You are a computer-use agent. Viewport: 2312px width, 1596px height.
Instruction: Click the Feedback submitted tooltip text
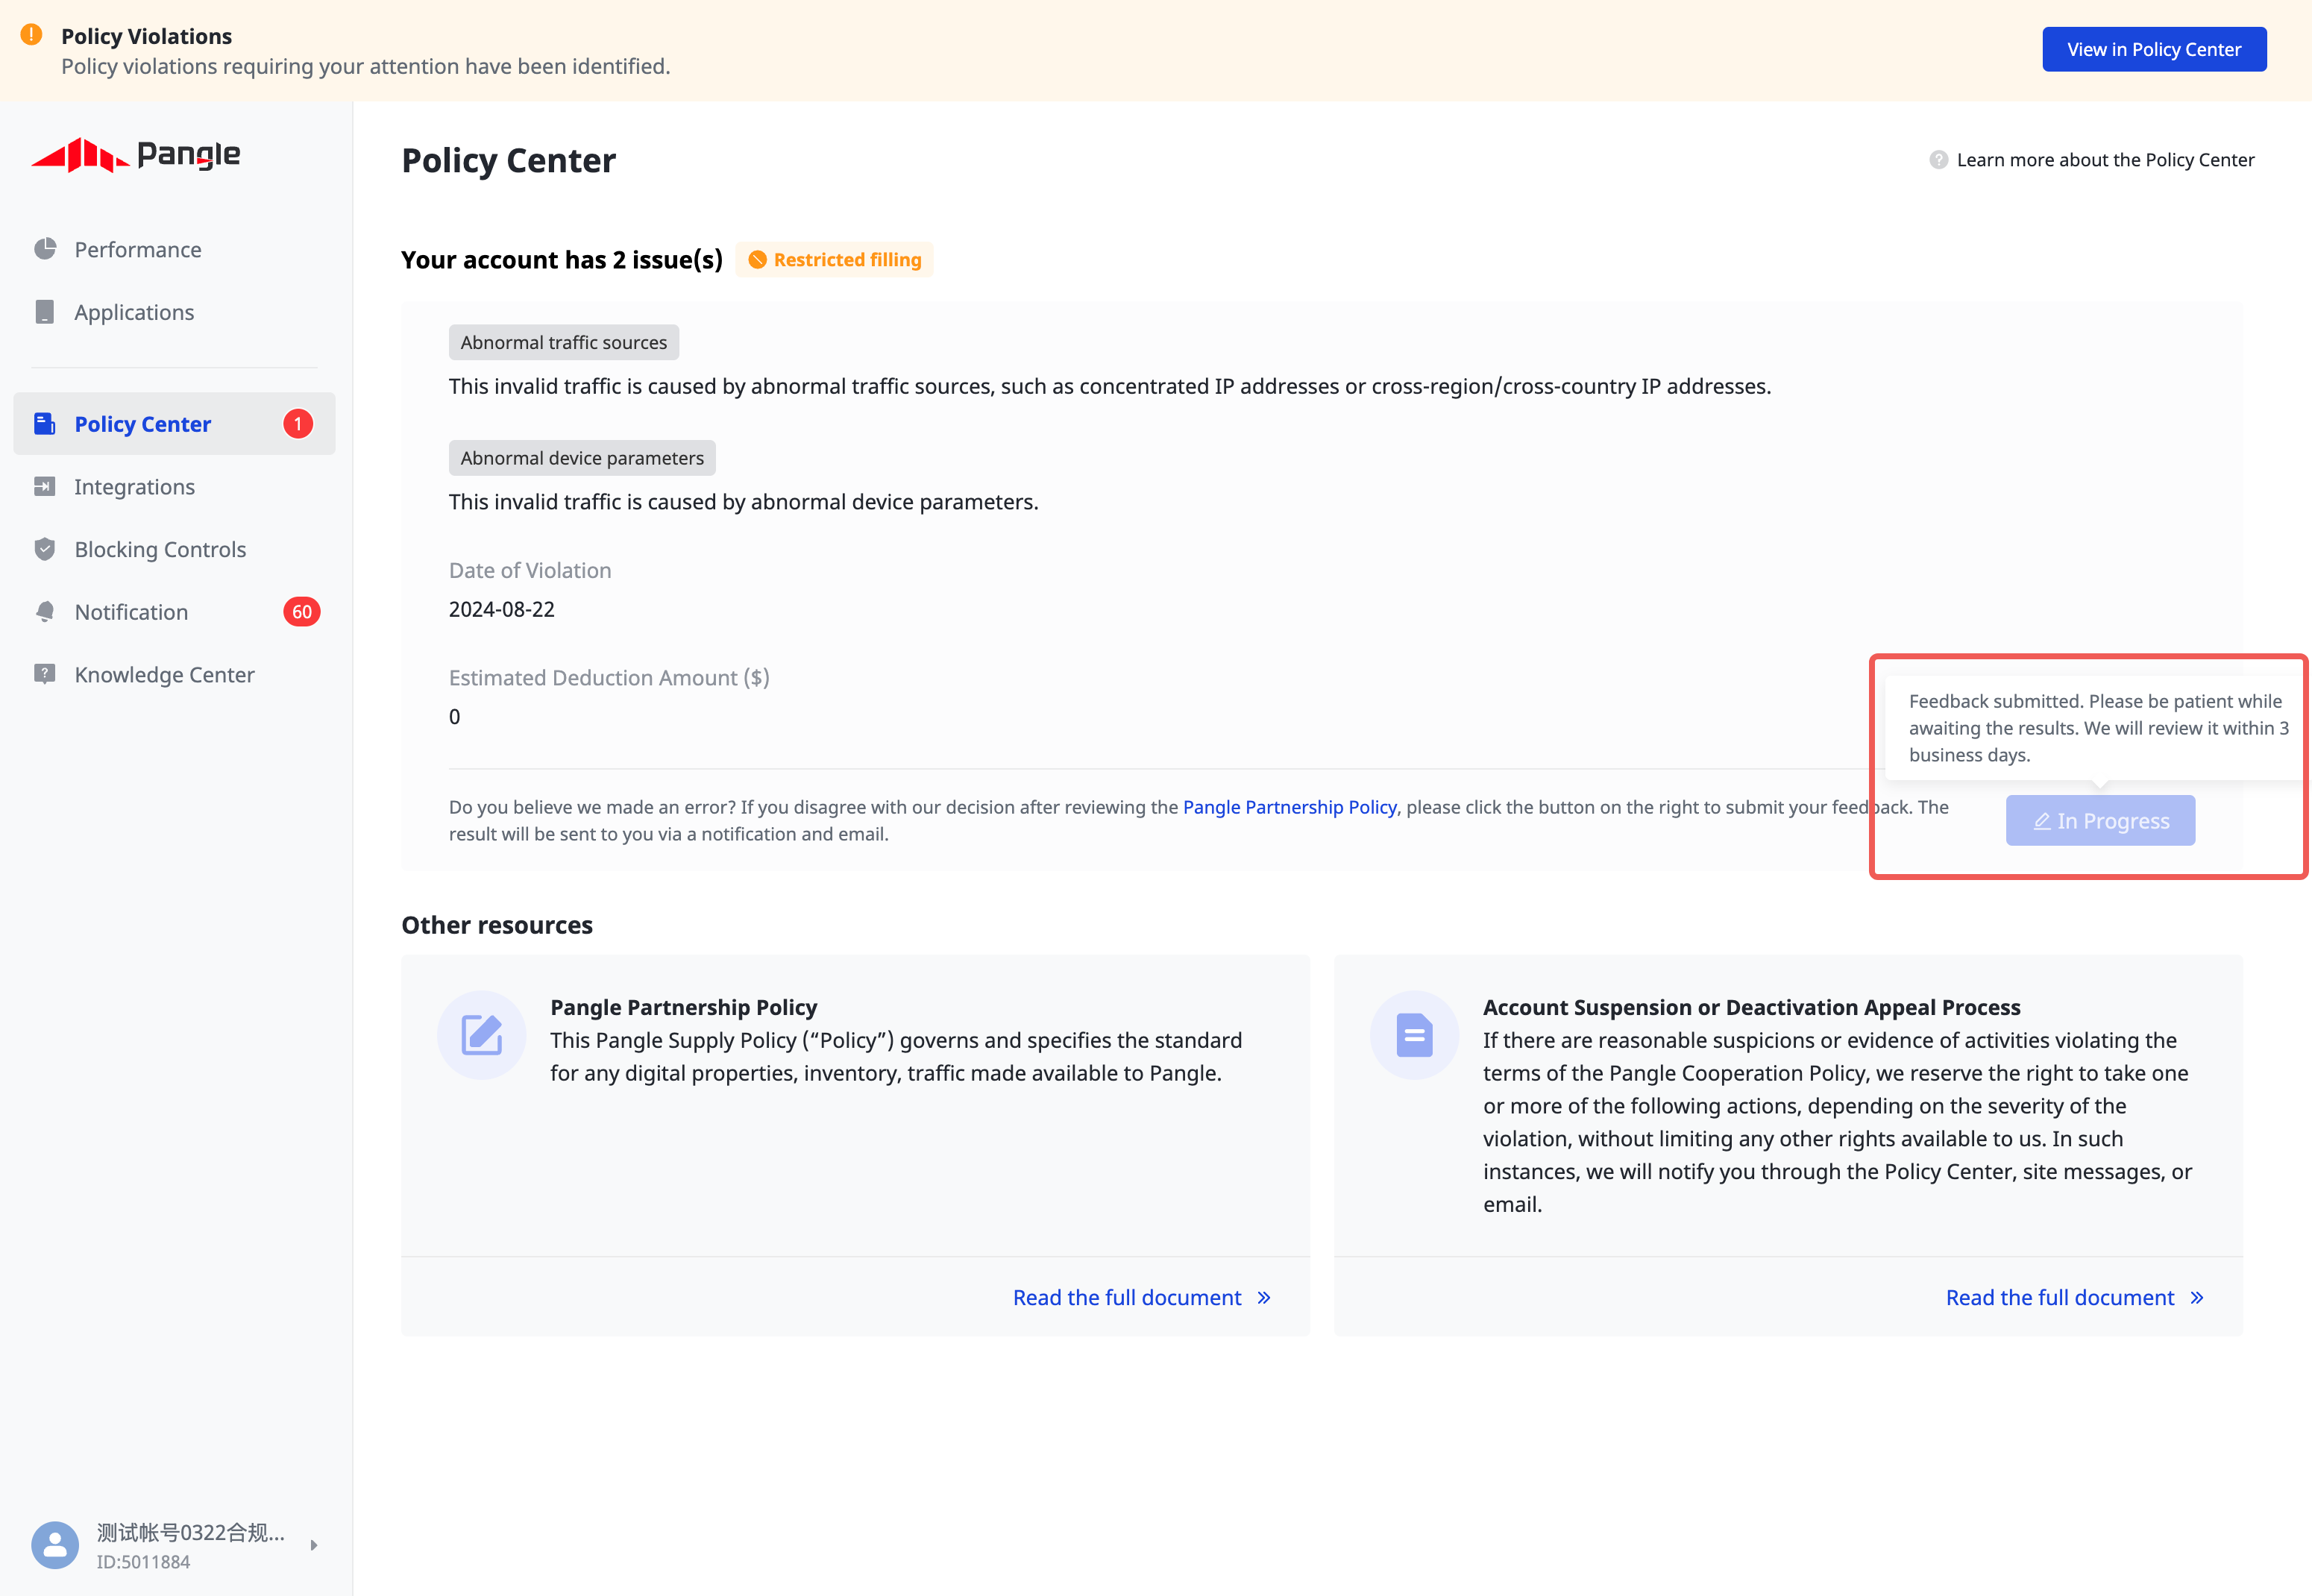tap(2098, 728)
